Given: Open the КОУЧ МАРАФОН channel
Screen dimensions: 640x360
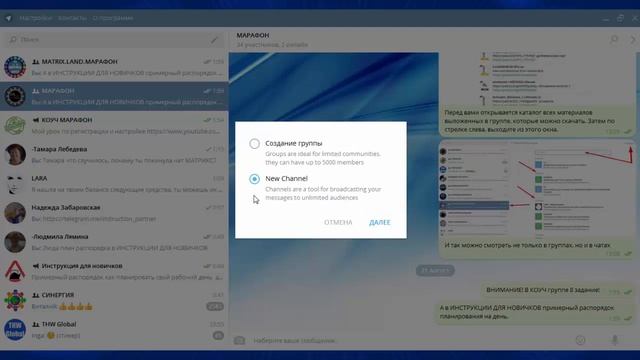Looking at the screenshot, I should [114, 125].
